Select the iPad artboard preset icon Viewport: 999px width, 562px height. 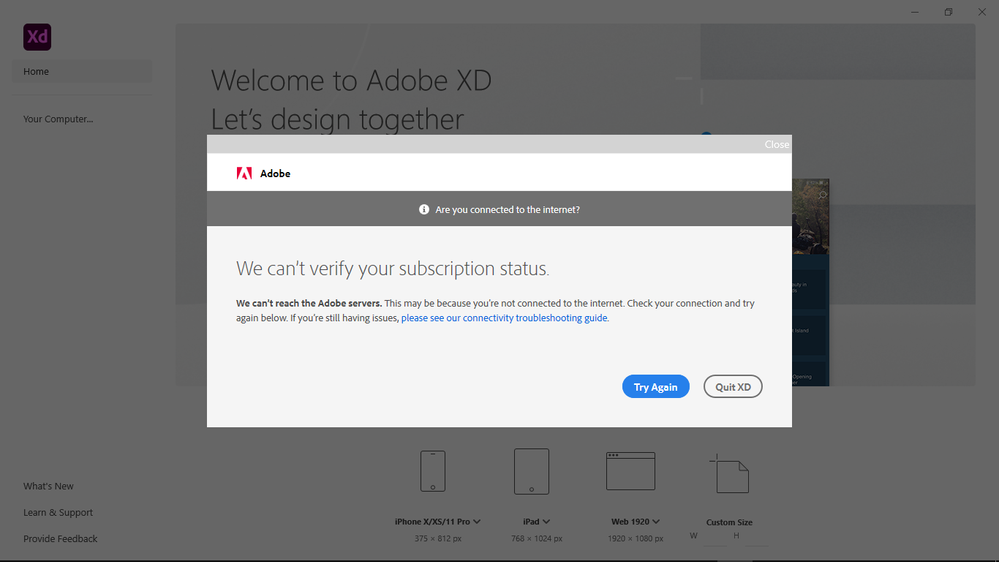click(x=531, y=470)
